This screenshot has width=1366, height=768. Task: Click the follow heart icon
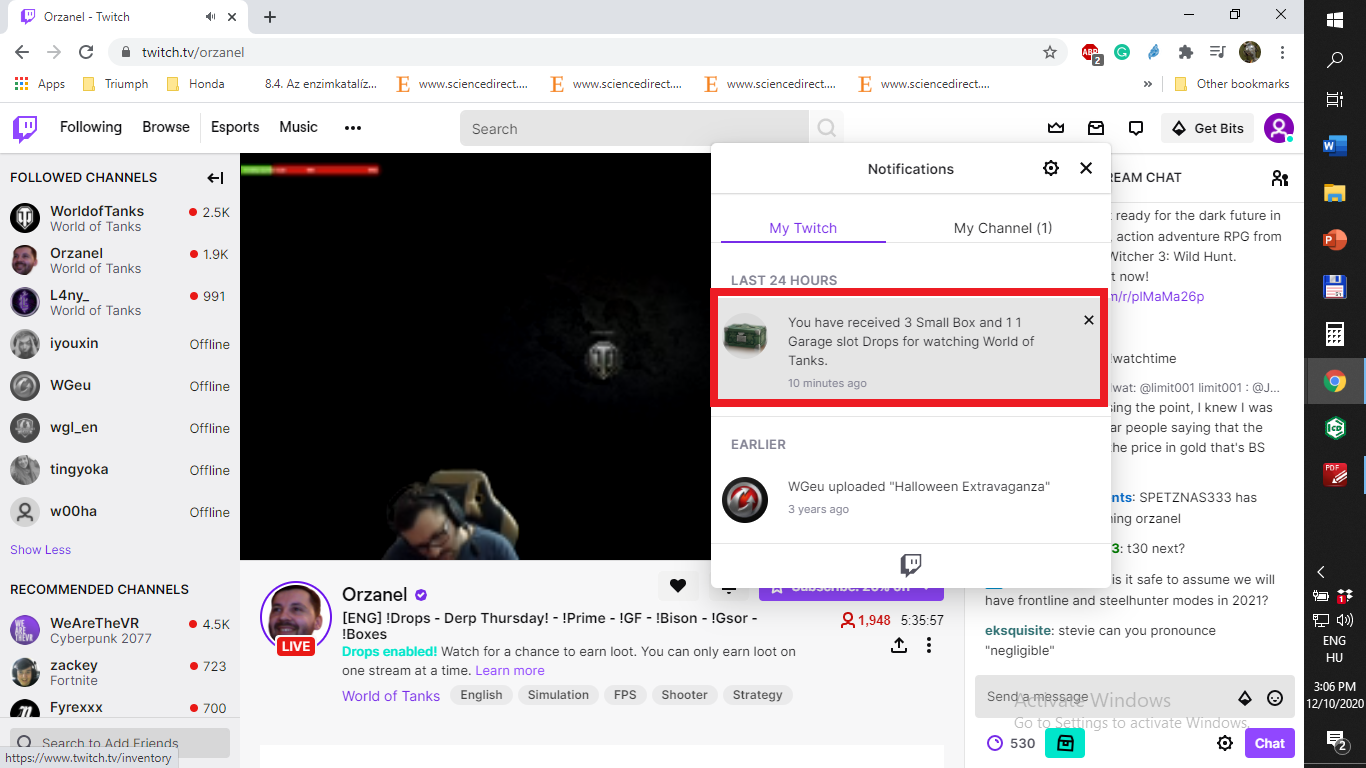point(678,586)
